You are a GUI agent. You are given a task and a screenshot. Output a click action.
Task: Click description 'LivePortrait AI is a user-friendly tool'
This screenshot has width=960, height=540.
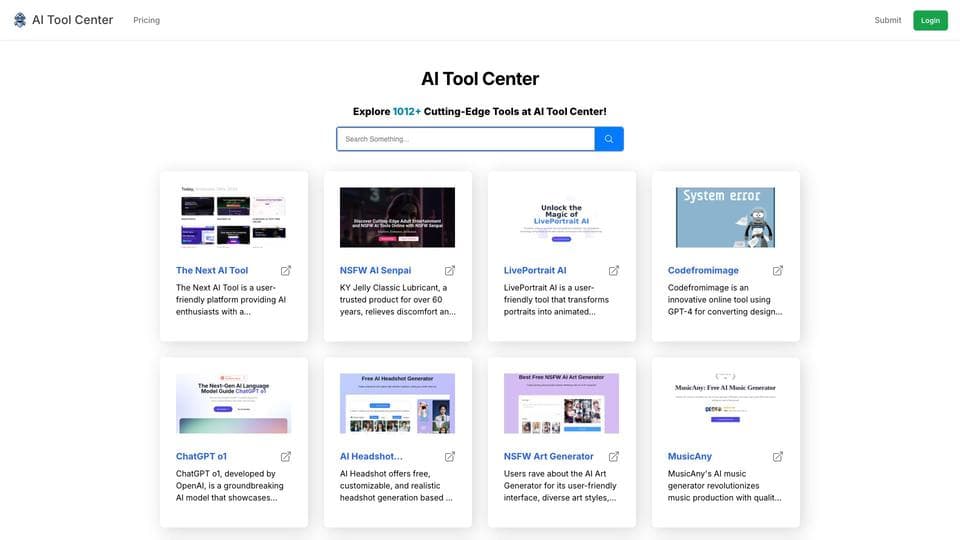(x=557, y=299)
